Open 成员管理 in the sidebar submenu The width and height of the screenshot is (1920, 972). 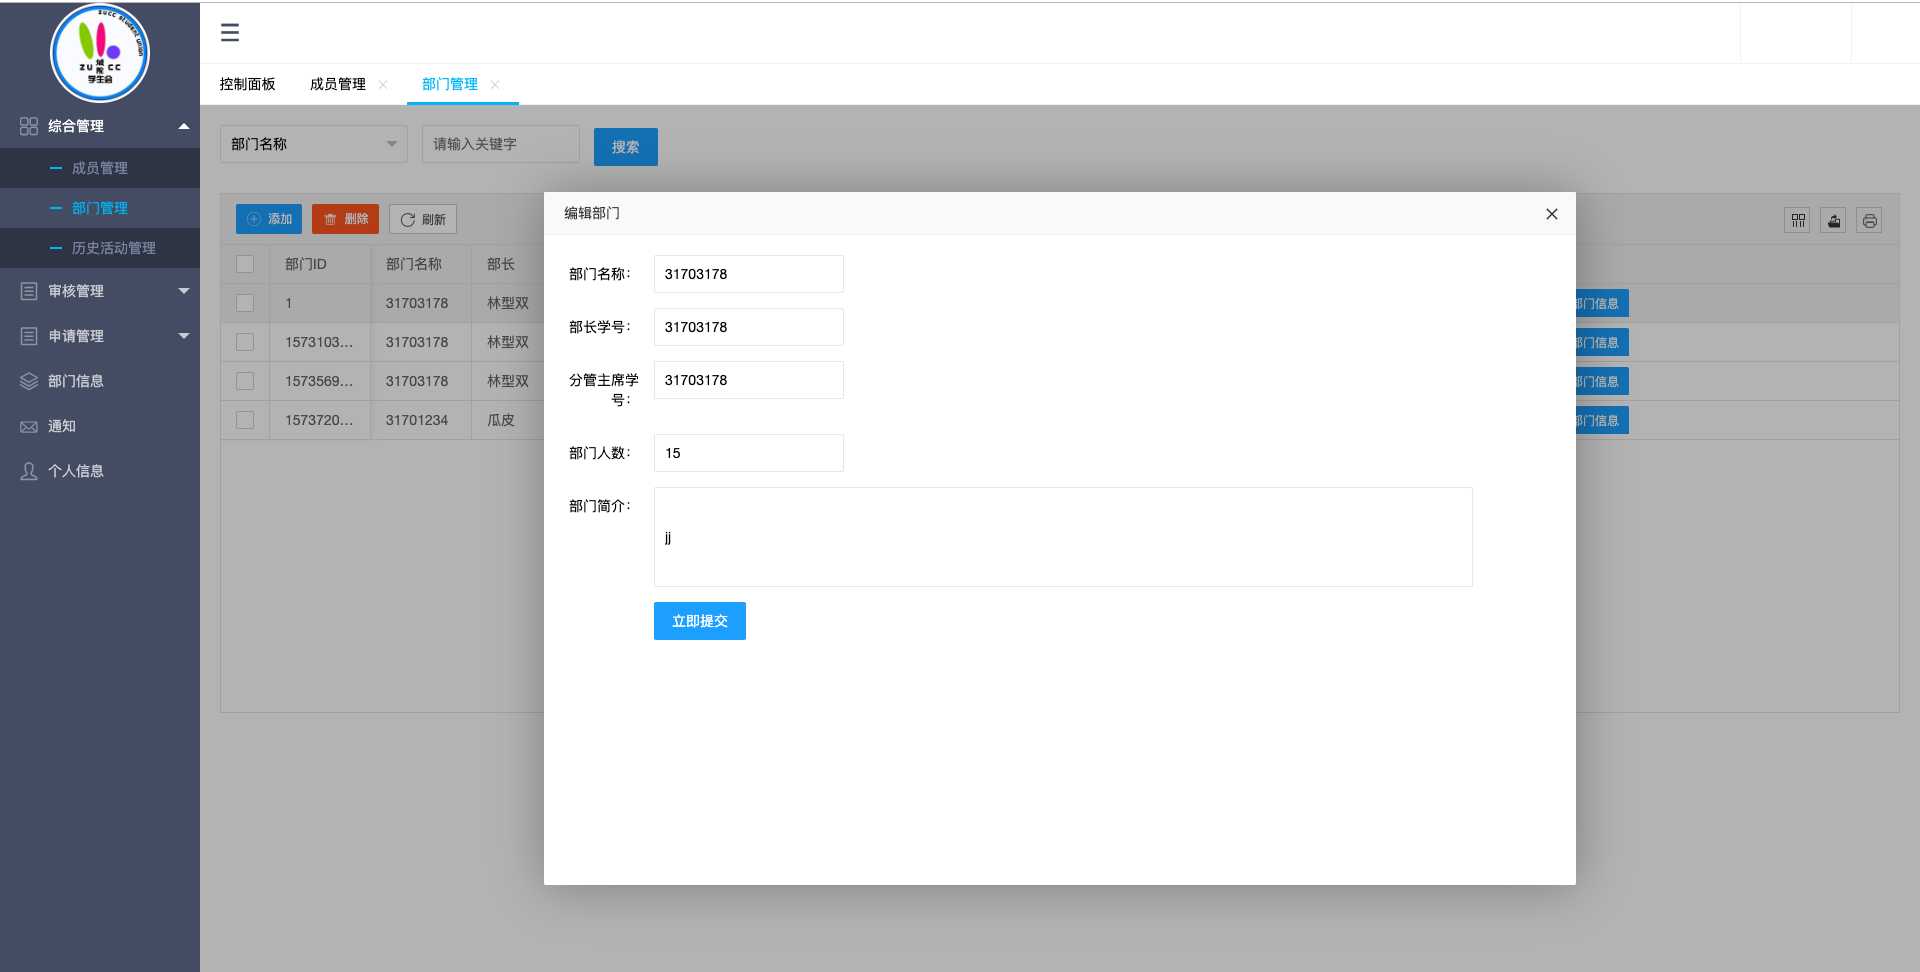click(x=100, y=168)
